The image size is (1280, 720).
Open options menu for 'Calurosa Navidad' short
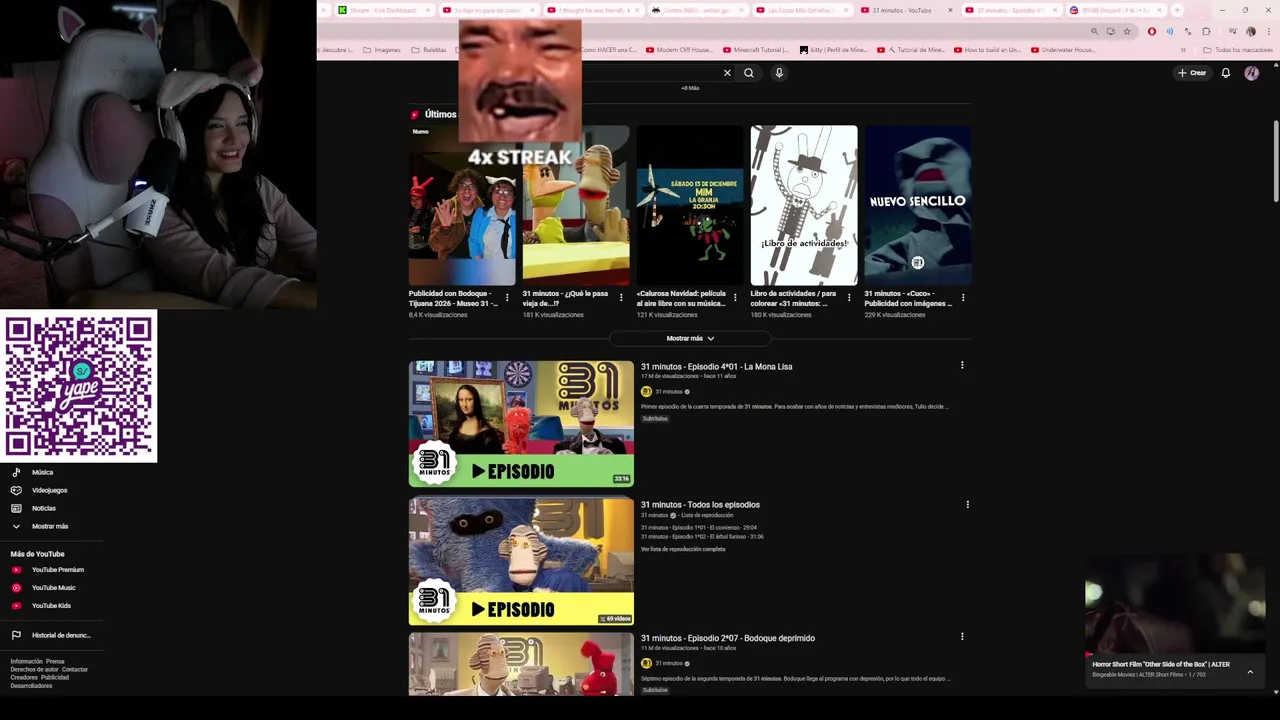click(735, 297)
